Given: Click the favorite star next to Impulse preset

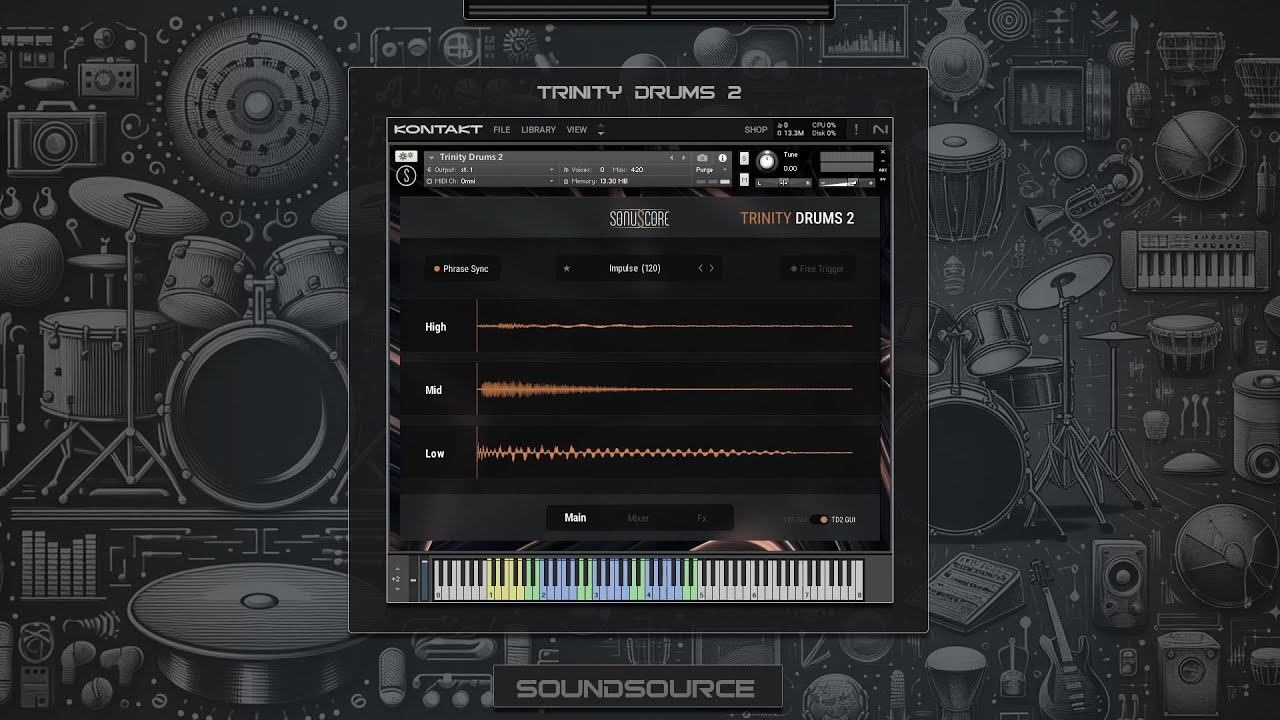Looking at the screenshot, I should 567,268.
